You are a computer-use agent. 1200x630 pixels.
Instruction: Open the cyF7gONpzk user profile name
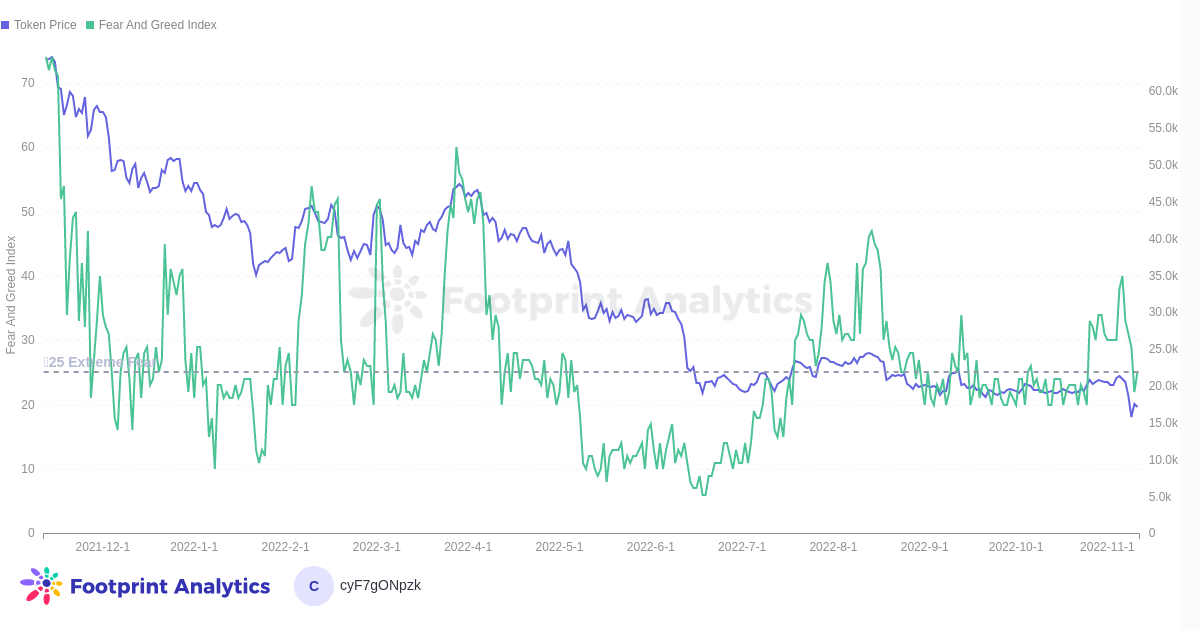tap(380, 585)
